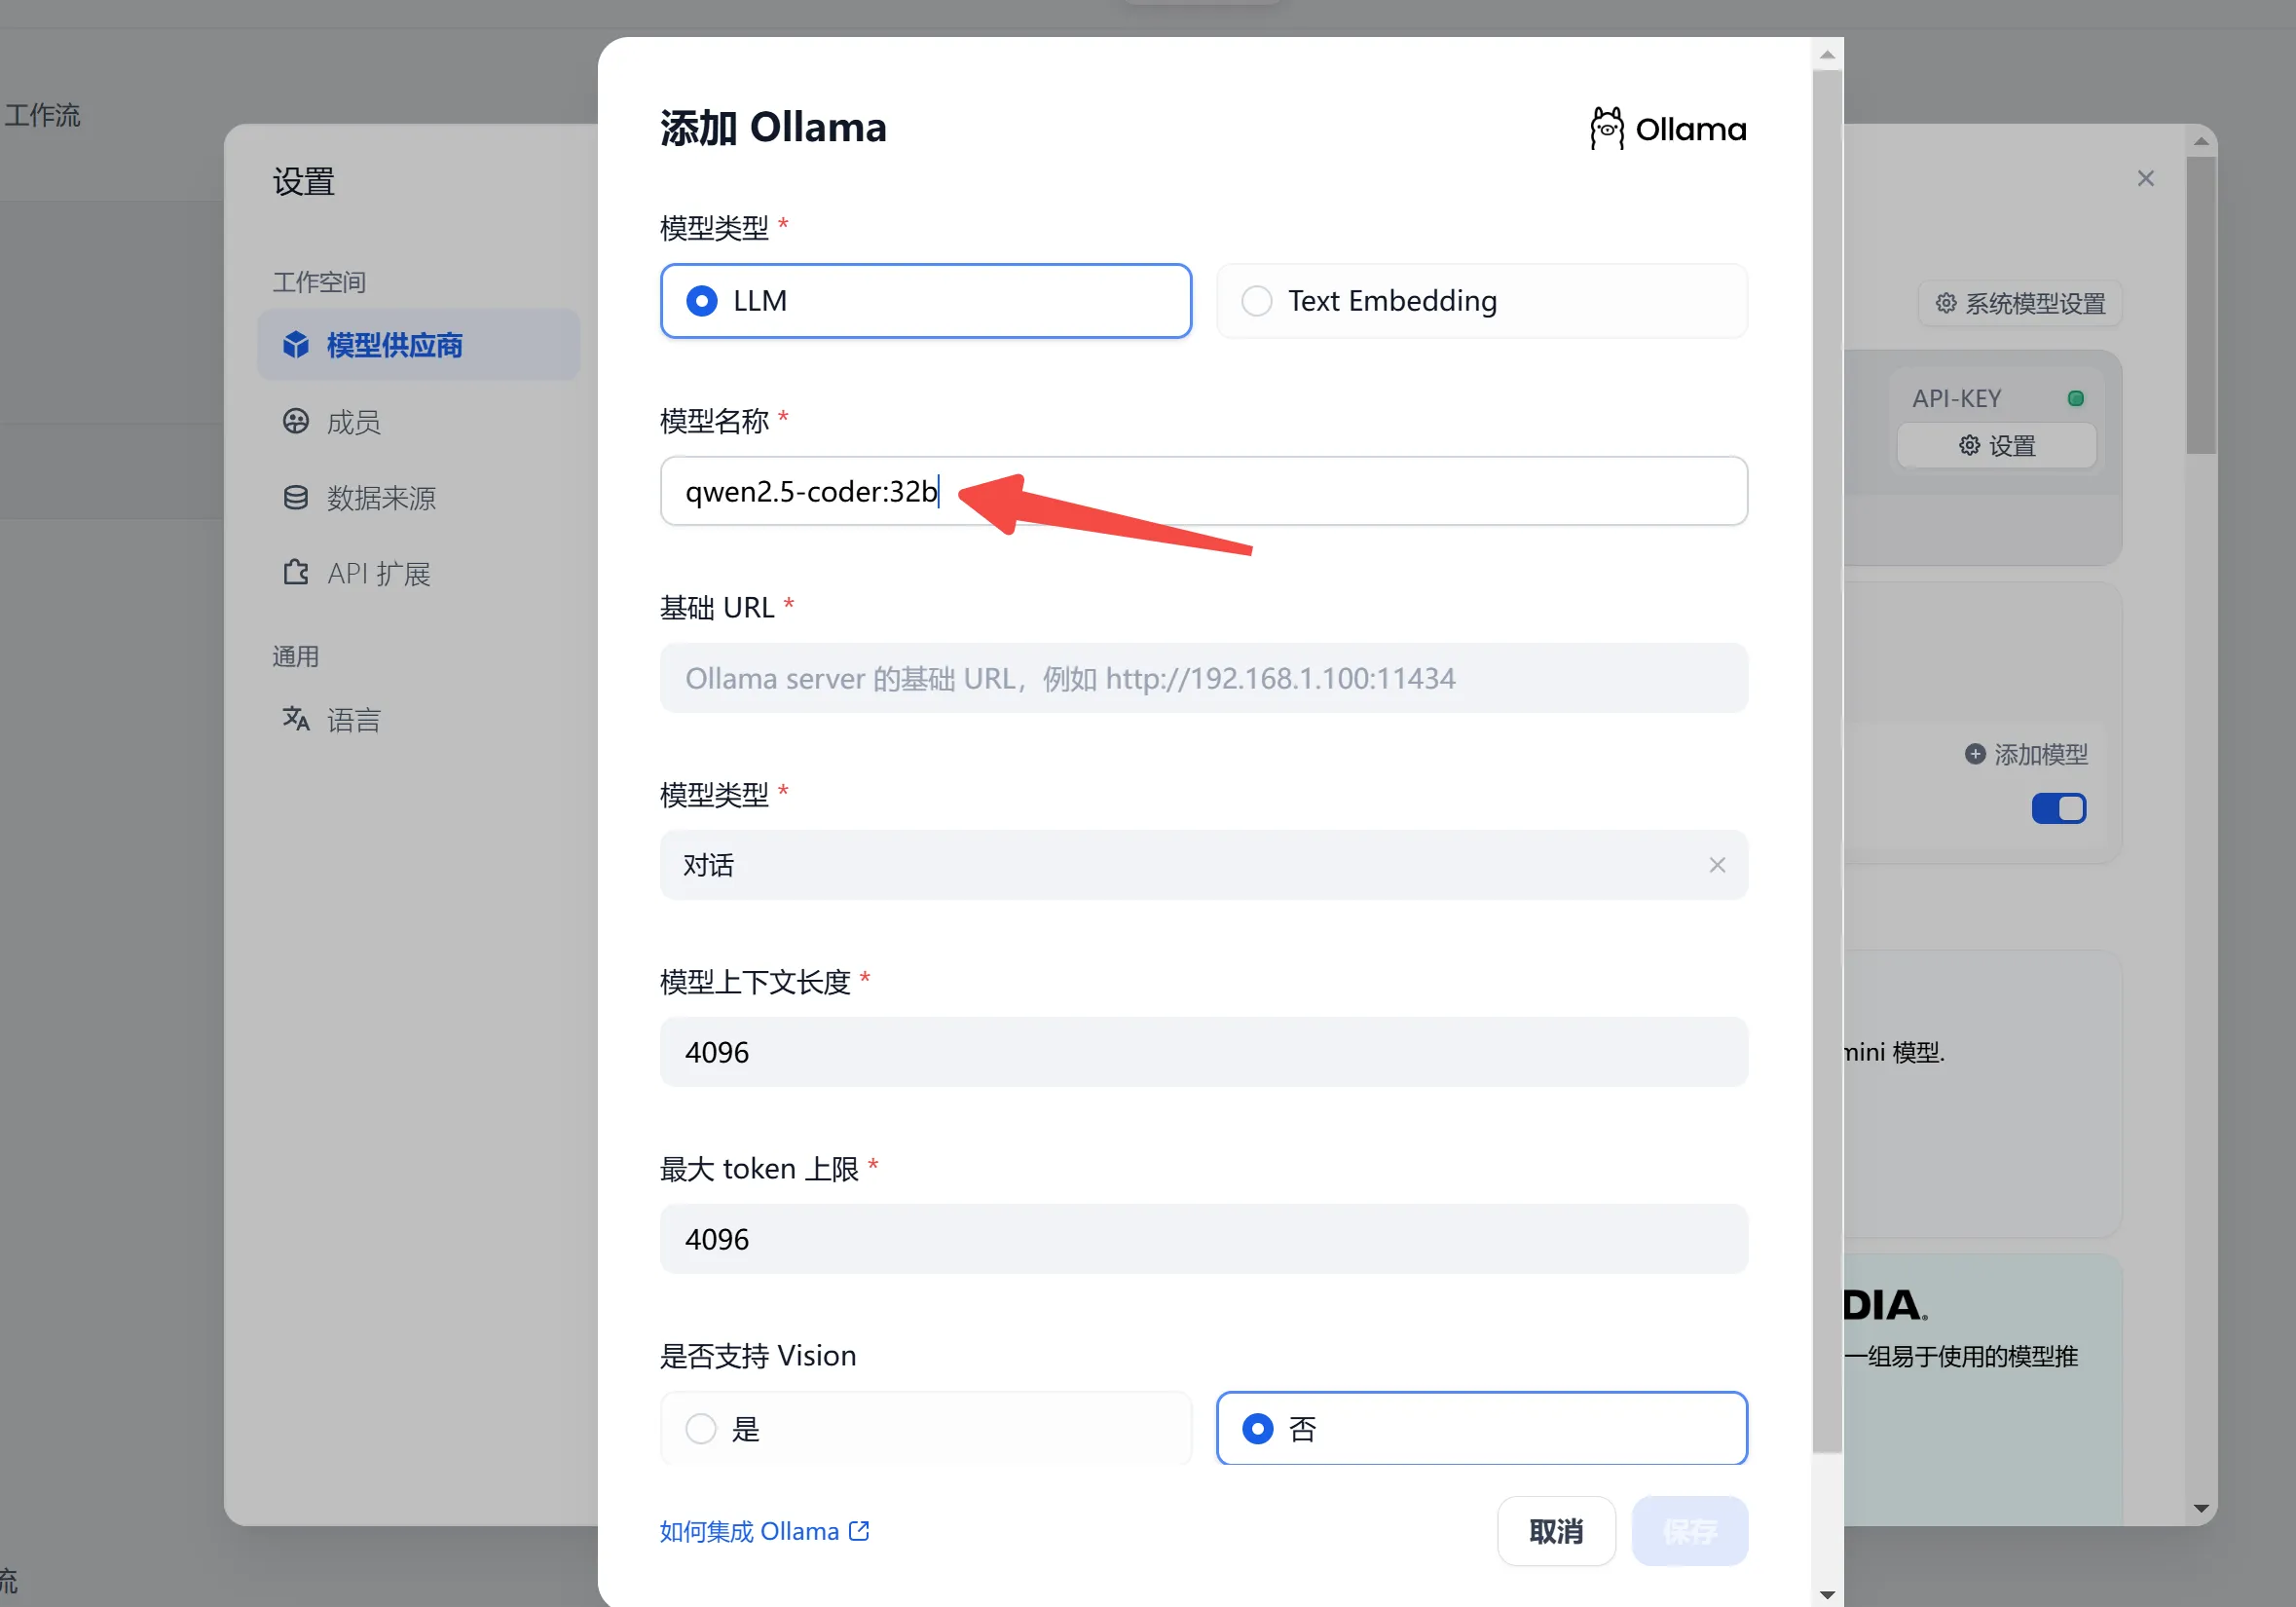Image resolution: width=2296 pixels, height=1607 pixels.
Task: Select 是 for Vision support
Action: (x=925, y=1428)
